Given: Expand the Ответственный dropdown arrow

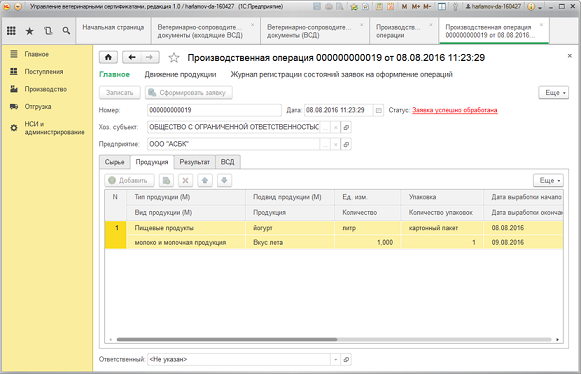Looking at the screenshot, I should [x=335, y=359].
